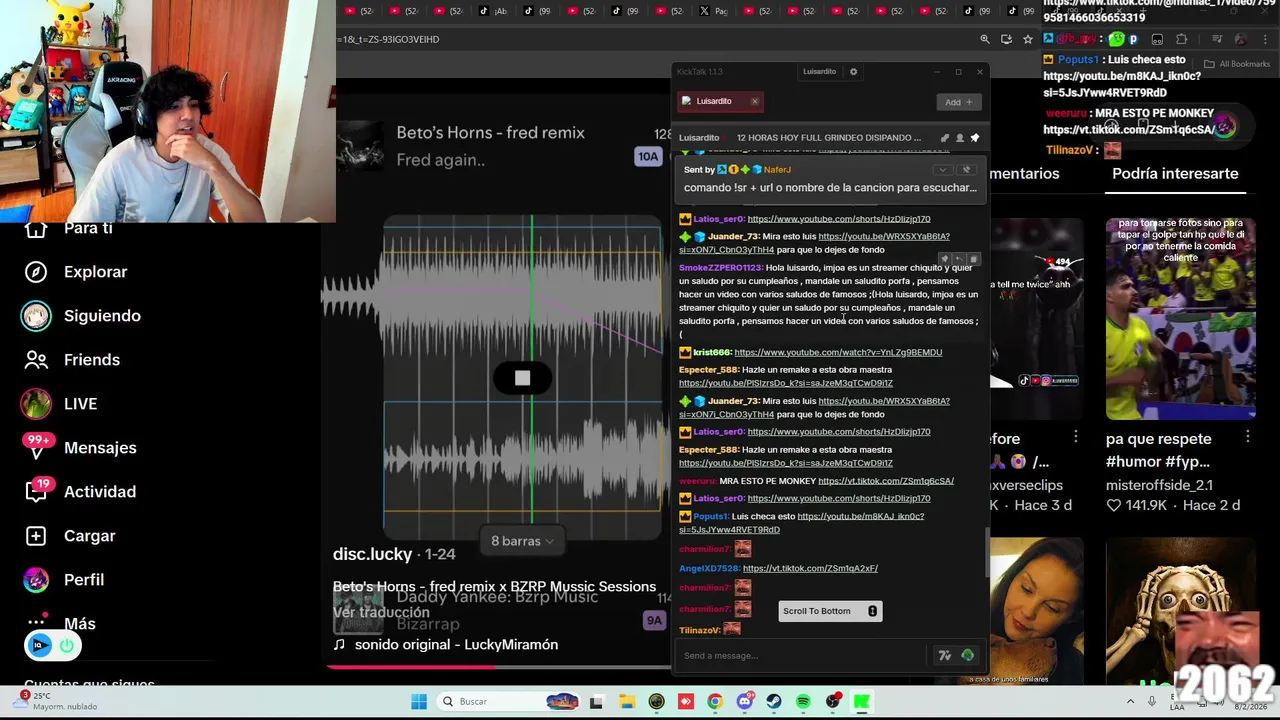Open Kick emote picker in chat
Screen dimensions: 1280x720
coord(967,656)
